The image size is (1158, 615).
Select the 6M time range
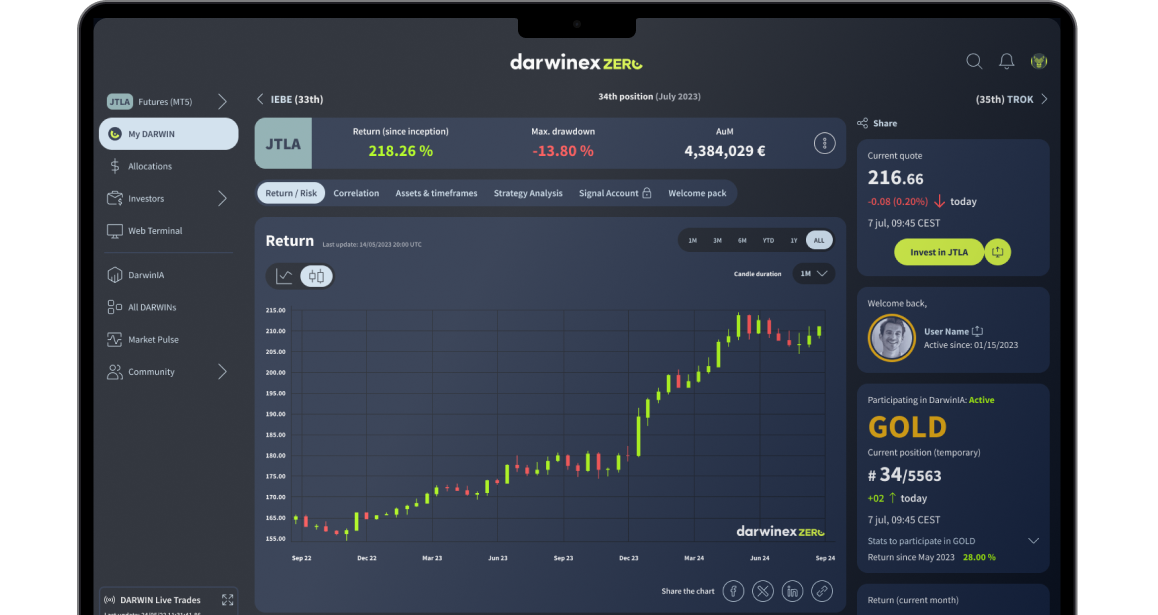pyautogui.click(x=742, y=241)
